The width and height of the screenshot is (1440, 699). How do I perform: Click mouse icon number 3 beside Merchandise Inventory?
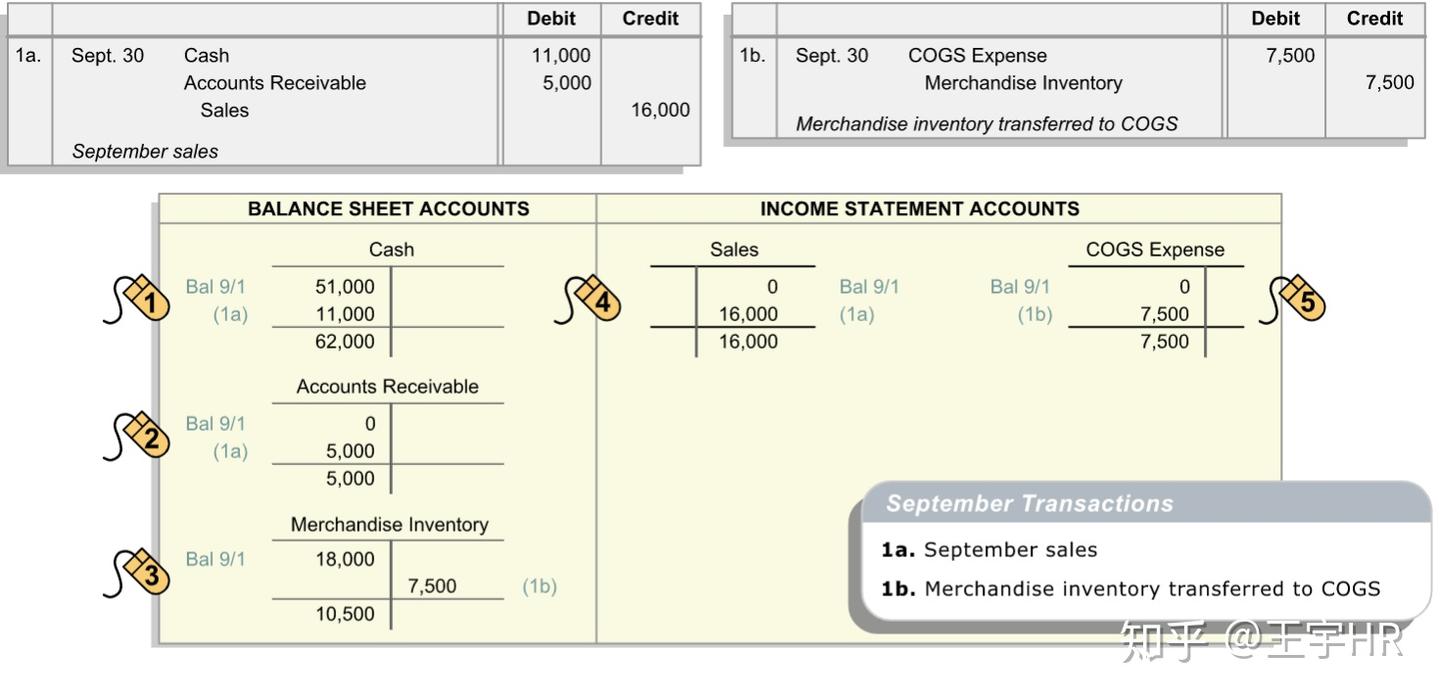(x=146, y=573)
